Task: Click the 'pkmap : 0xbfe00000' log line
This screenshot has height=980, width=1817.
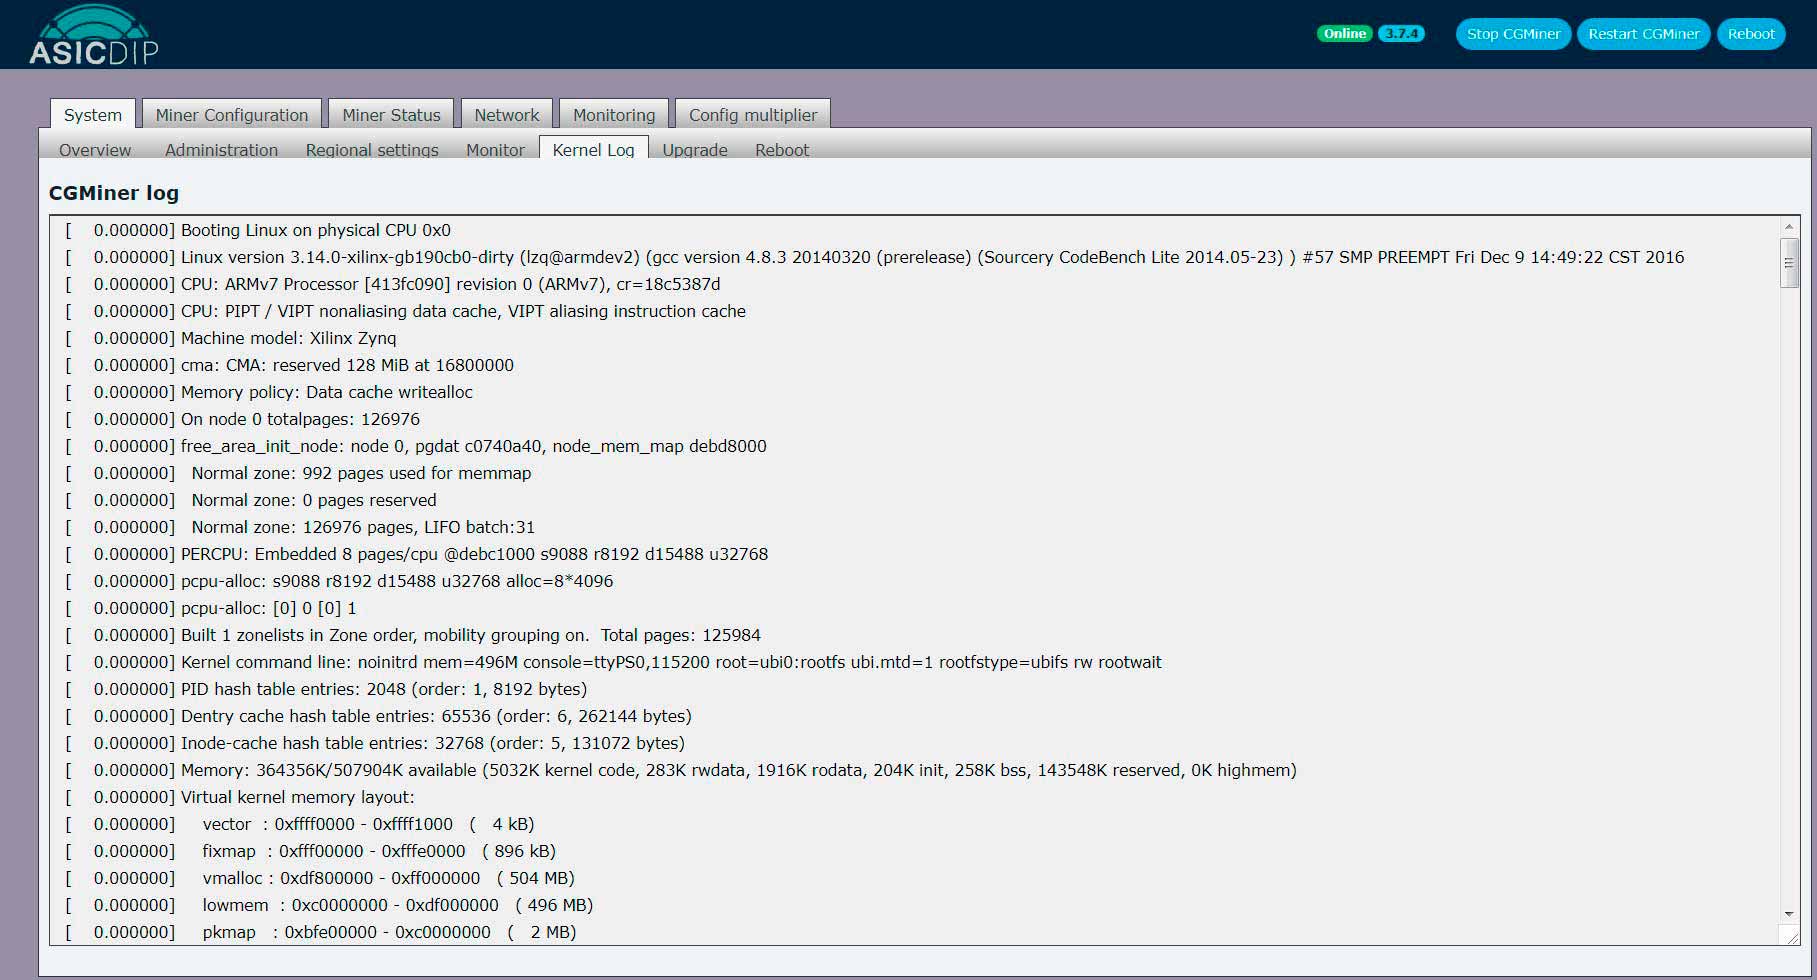Action: click(x=321, y=932)
